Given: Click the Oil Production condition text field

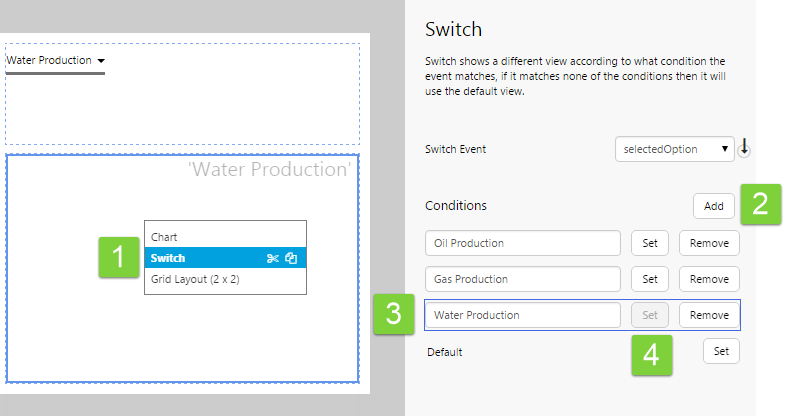Looking at the screenshot, I should click(x=522, y=243).
